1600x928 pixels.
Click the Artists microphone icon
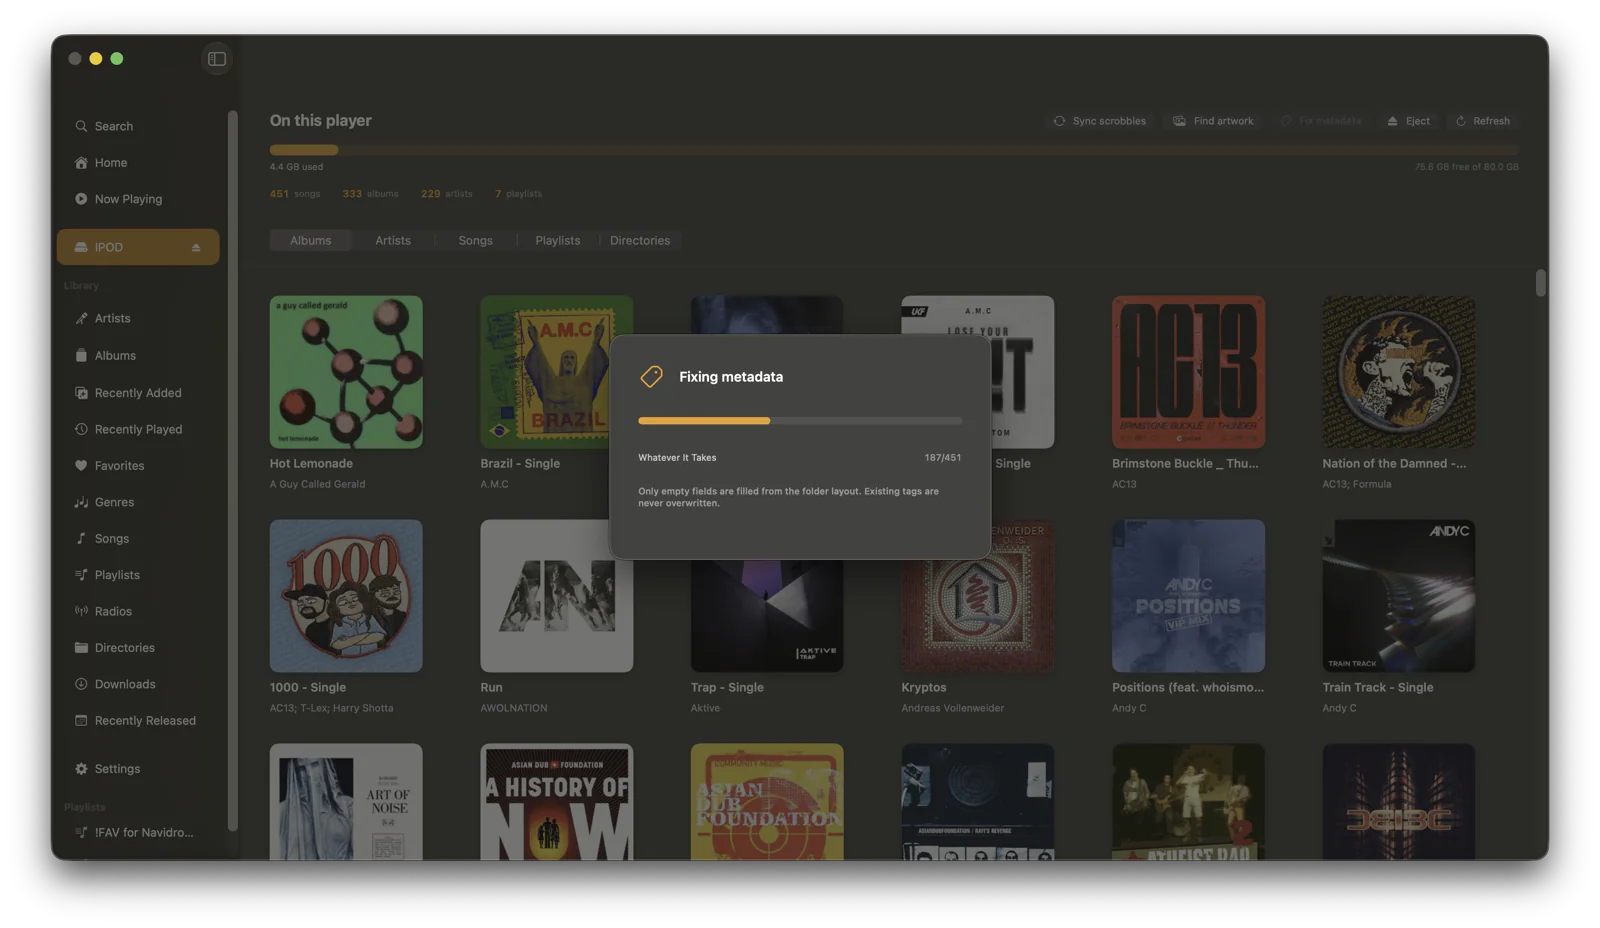[x=81, y=318]
